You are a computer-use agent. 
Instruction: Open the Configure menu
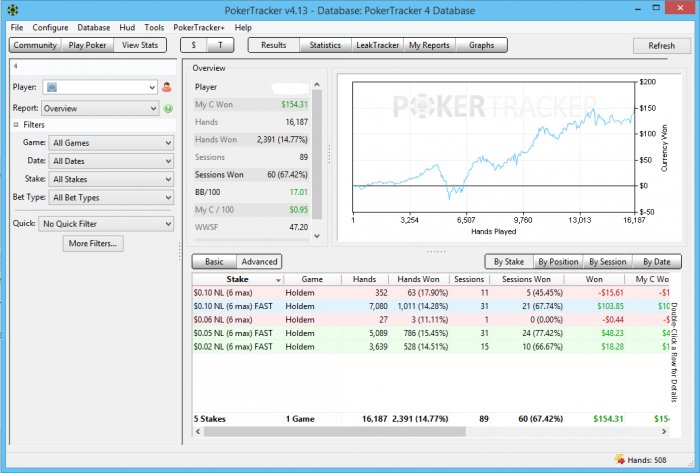(50, 27)
